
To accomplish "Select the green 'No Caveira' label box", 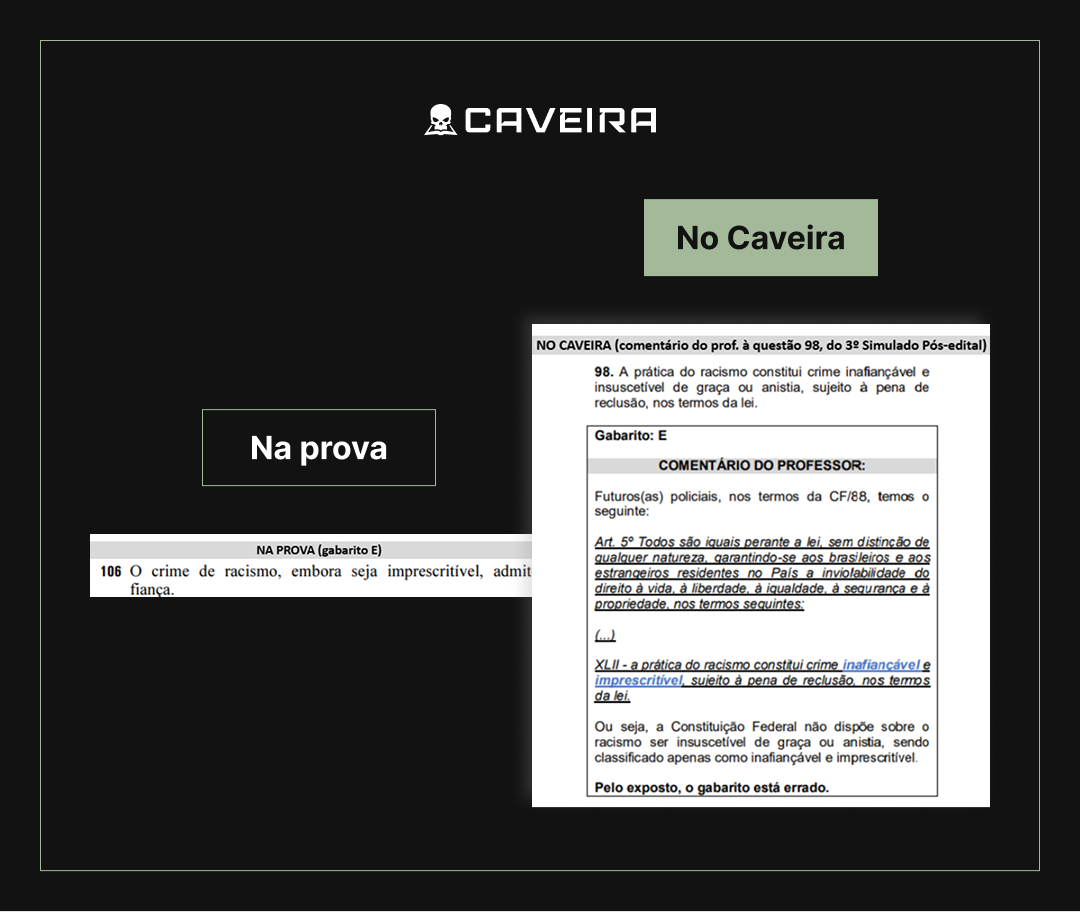I will pyautogui.click(x=760, y=238).
